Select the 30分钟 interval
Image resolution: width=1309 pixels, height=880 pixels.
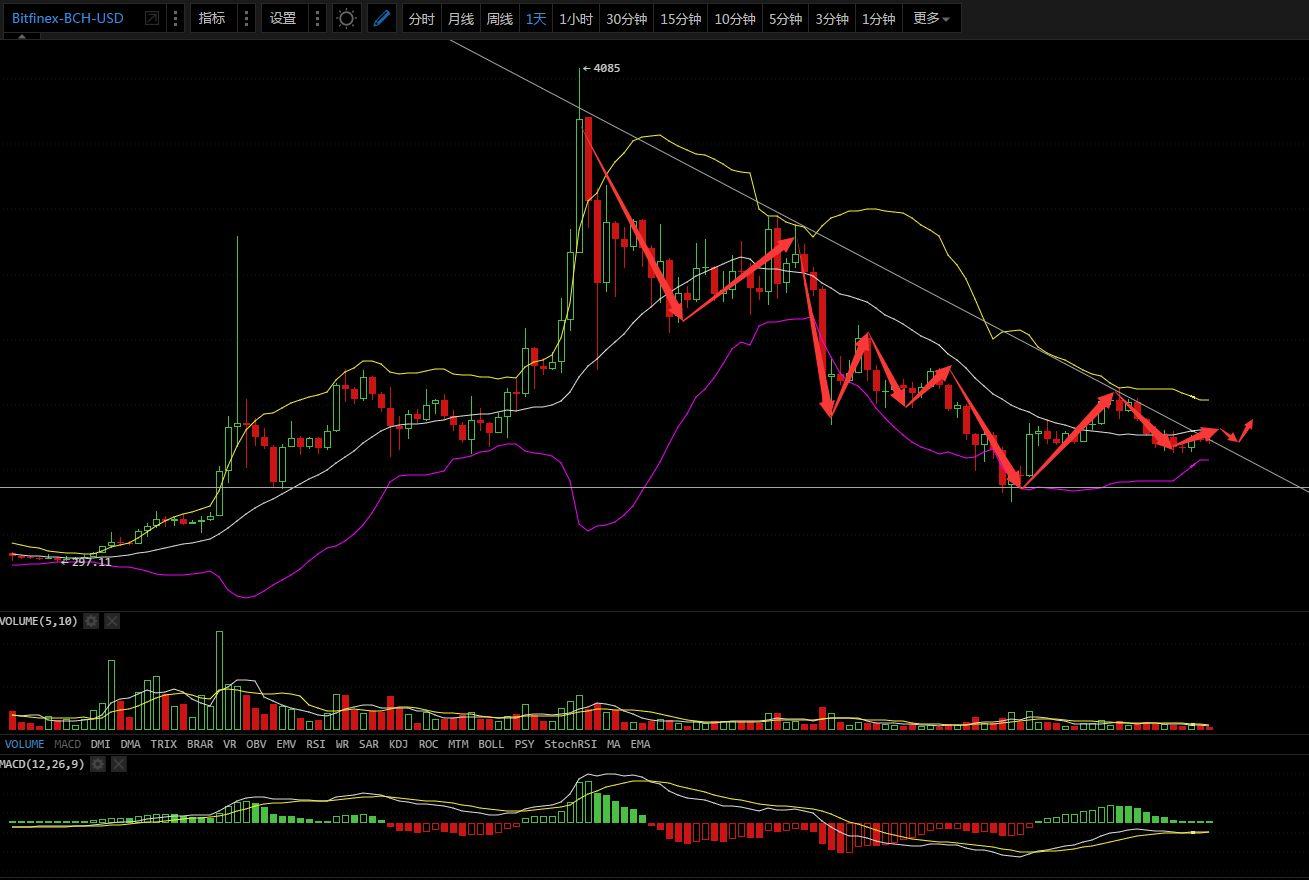click(627, 19)
